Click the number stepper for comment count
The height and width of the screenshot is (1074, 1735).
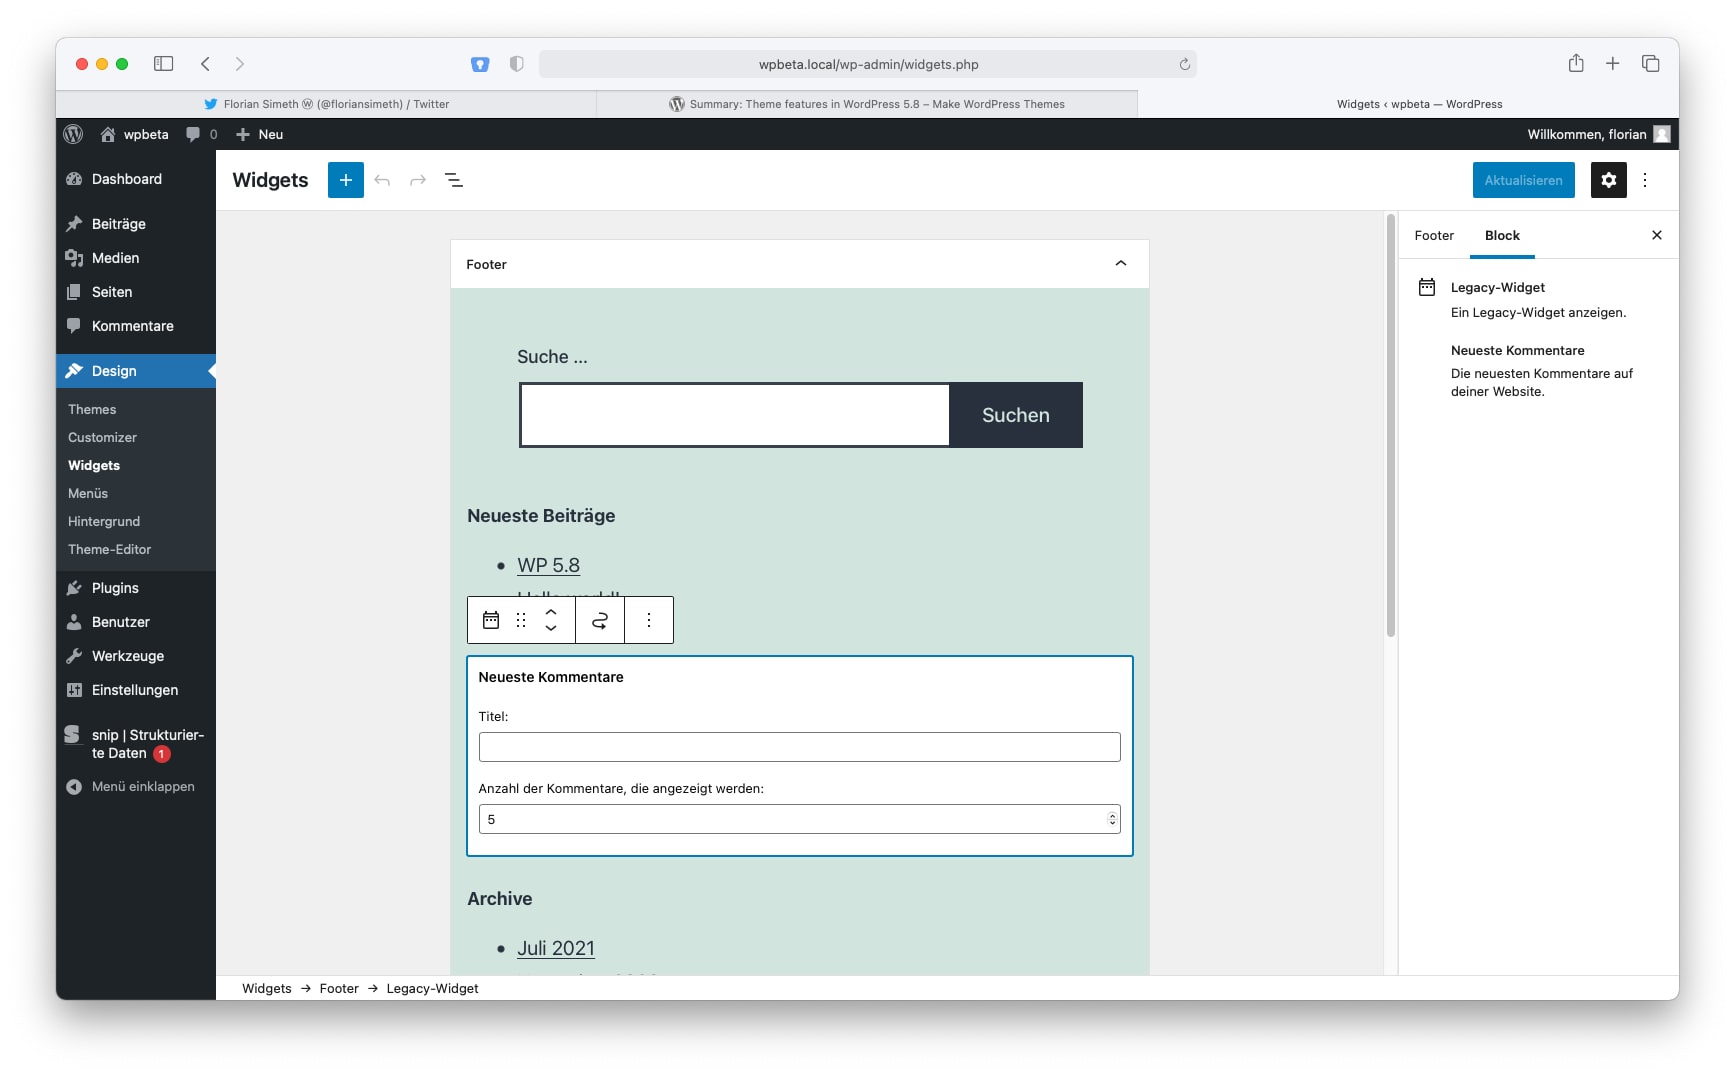(1112, 819)
